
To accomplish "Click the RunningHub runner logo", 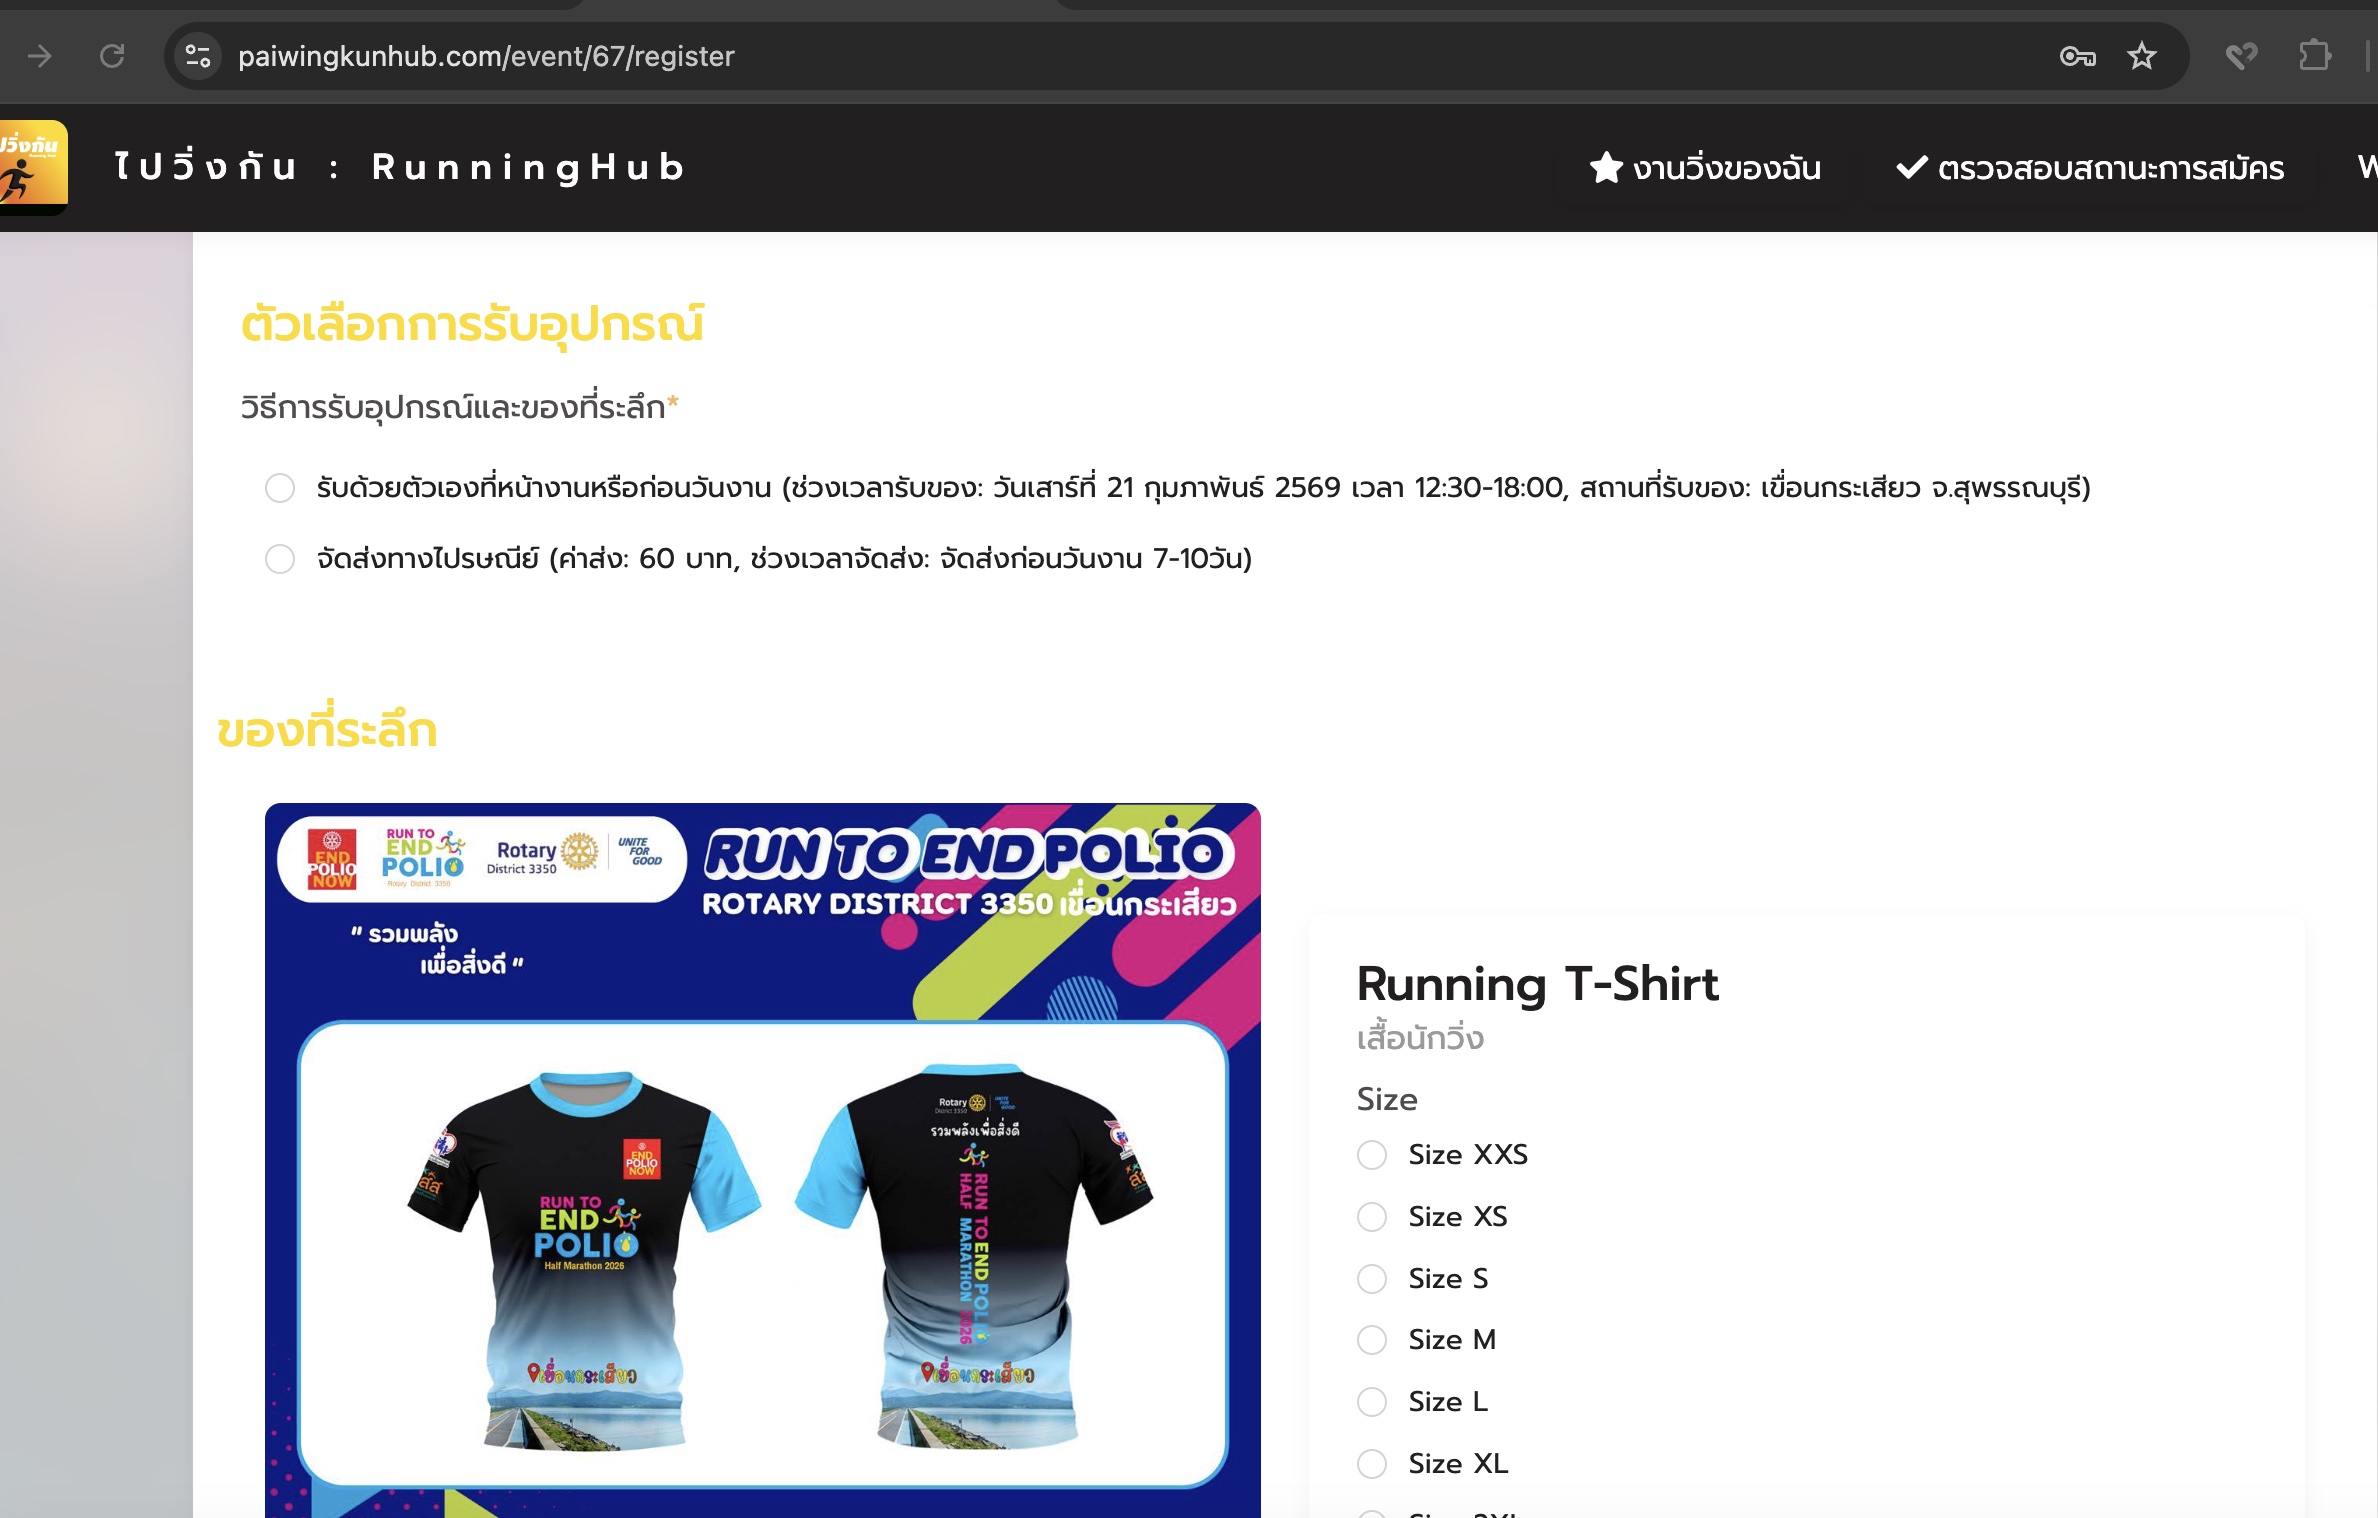I will [x=32, y=167].
